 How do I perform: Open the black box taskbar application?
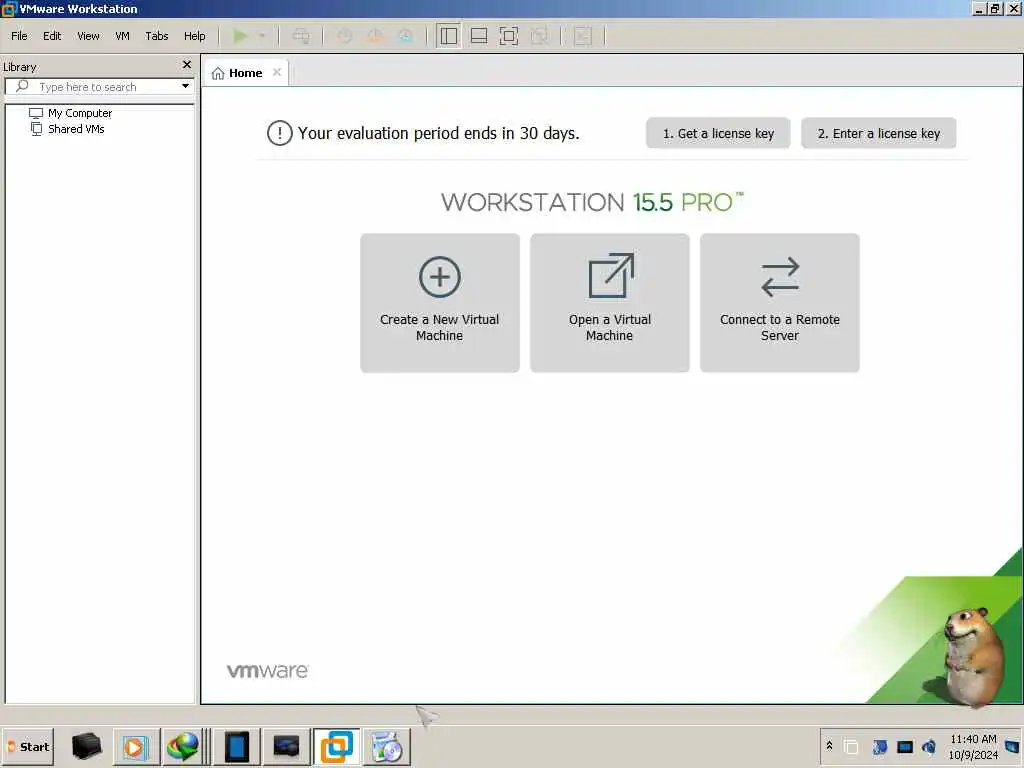pyautogui.click(x=86, y=747)
